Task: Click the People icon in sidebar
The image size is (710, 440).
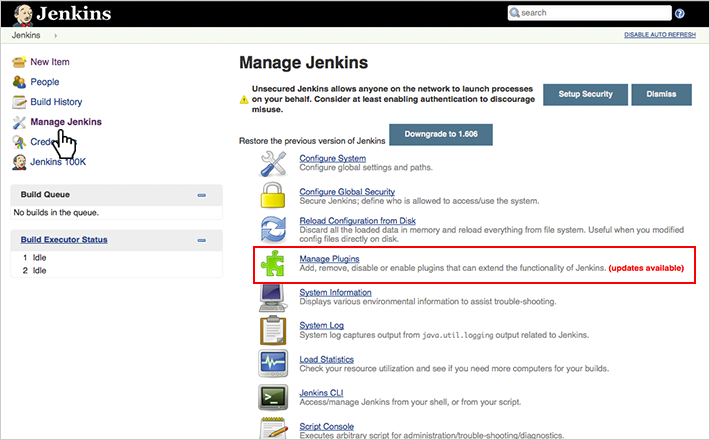Action: (x=19, y=82)
